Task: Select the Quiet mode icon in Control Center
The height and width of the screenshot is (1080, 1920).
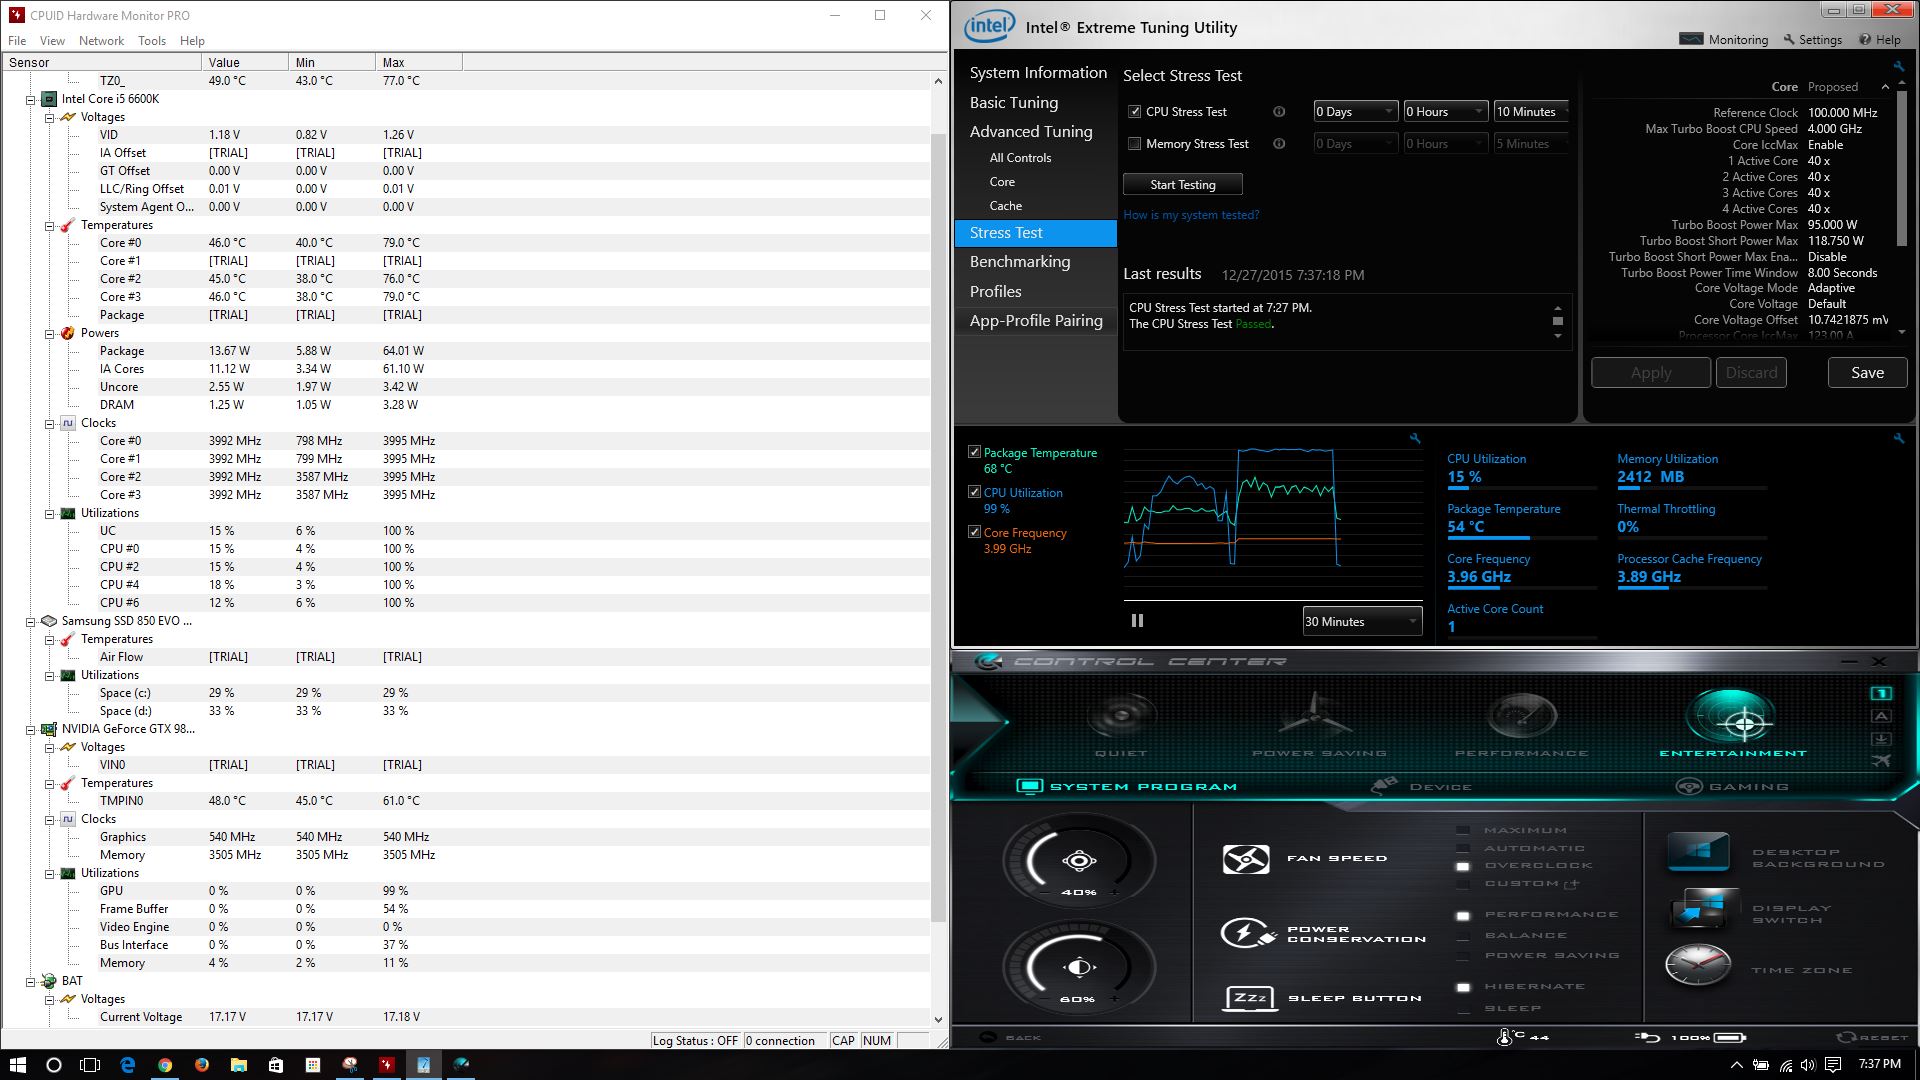Action: click(x=1121, y=716)
